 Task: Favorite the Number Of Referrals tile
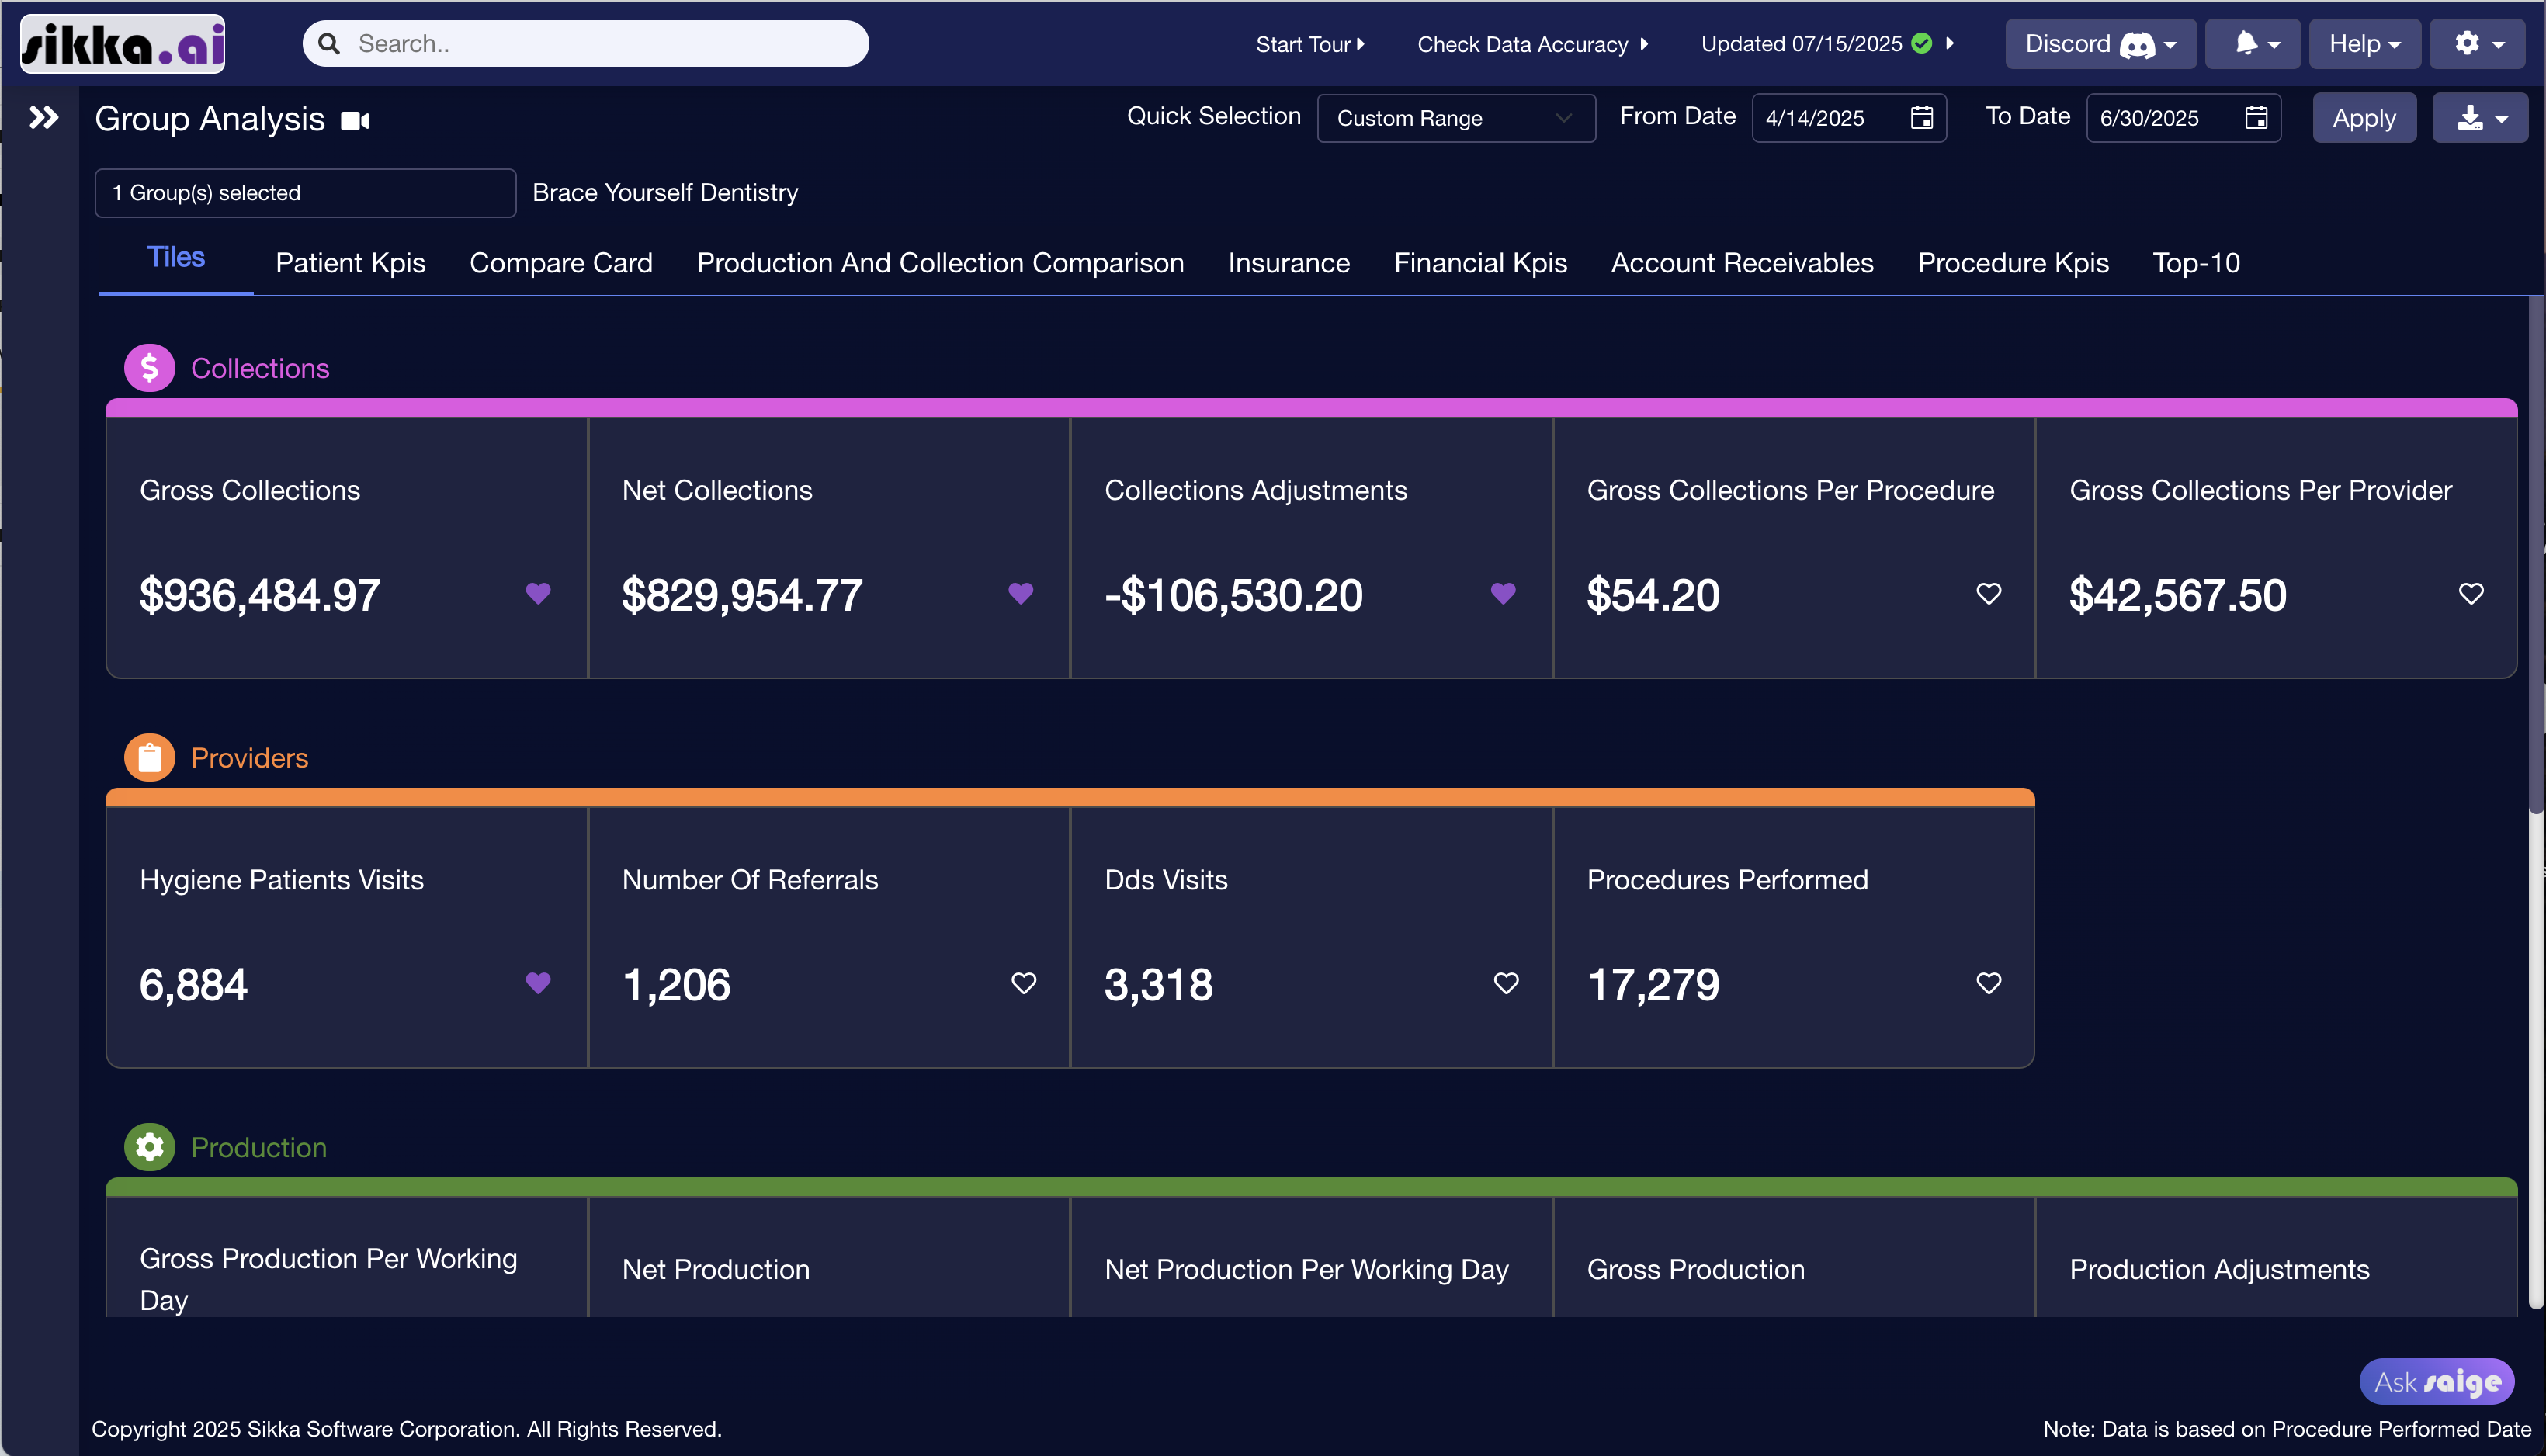click(1023, 983)
